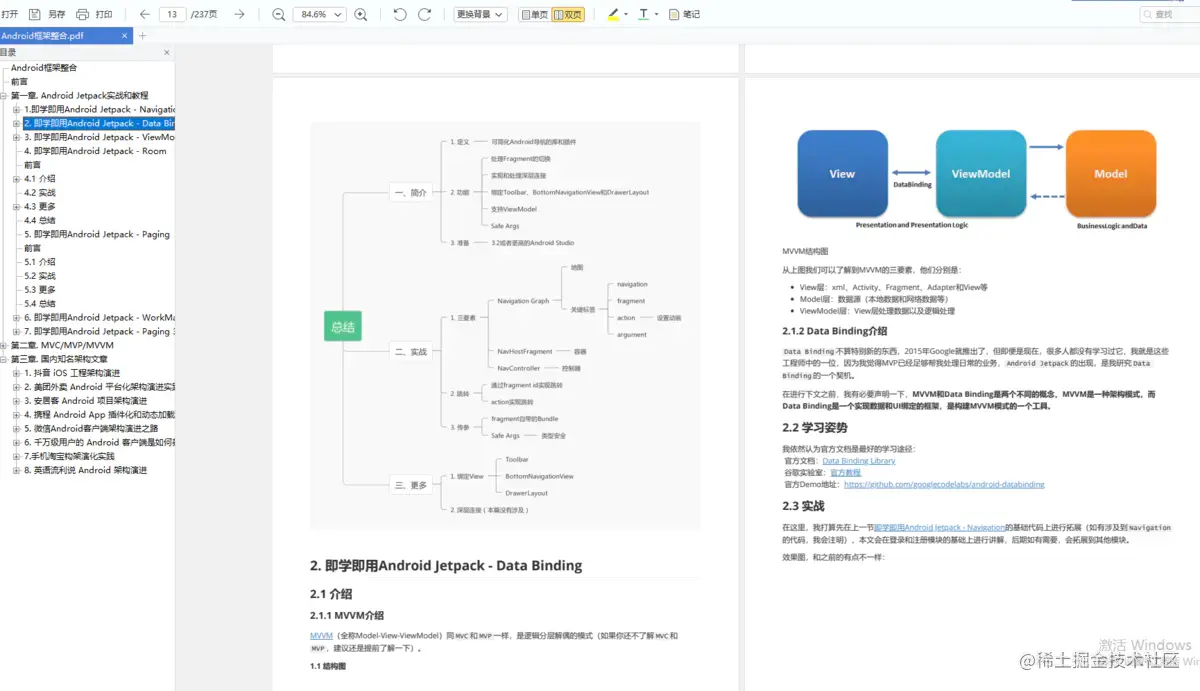This screenshot has width=1200, height=691.
Task: Click the page number field showing 13
Action: pyautogui.click(x=173, y=14)
